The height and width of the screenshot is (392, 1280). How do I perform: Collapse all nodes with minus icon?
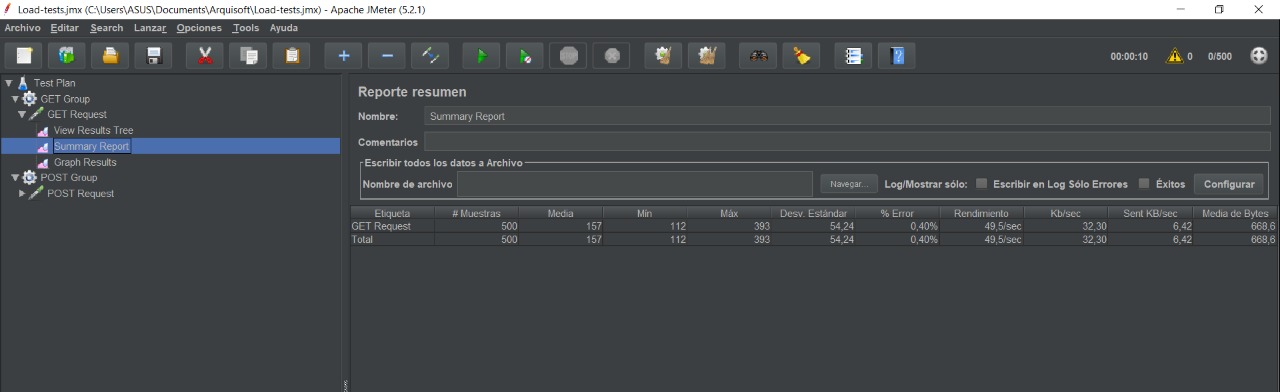[x=387, y=56]
